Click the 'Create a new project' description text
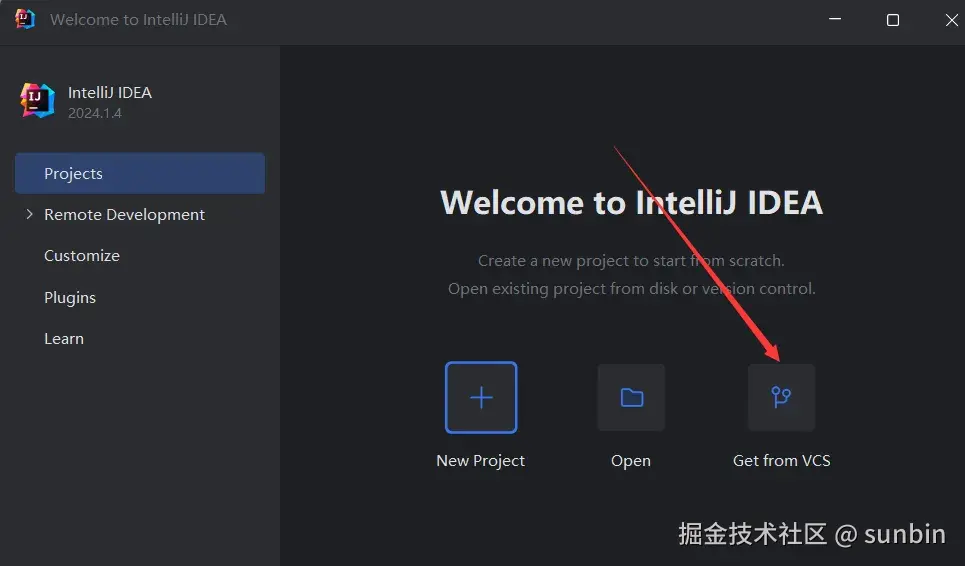The image size is (965, 566). (631, 261)
